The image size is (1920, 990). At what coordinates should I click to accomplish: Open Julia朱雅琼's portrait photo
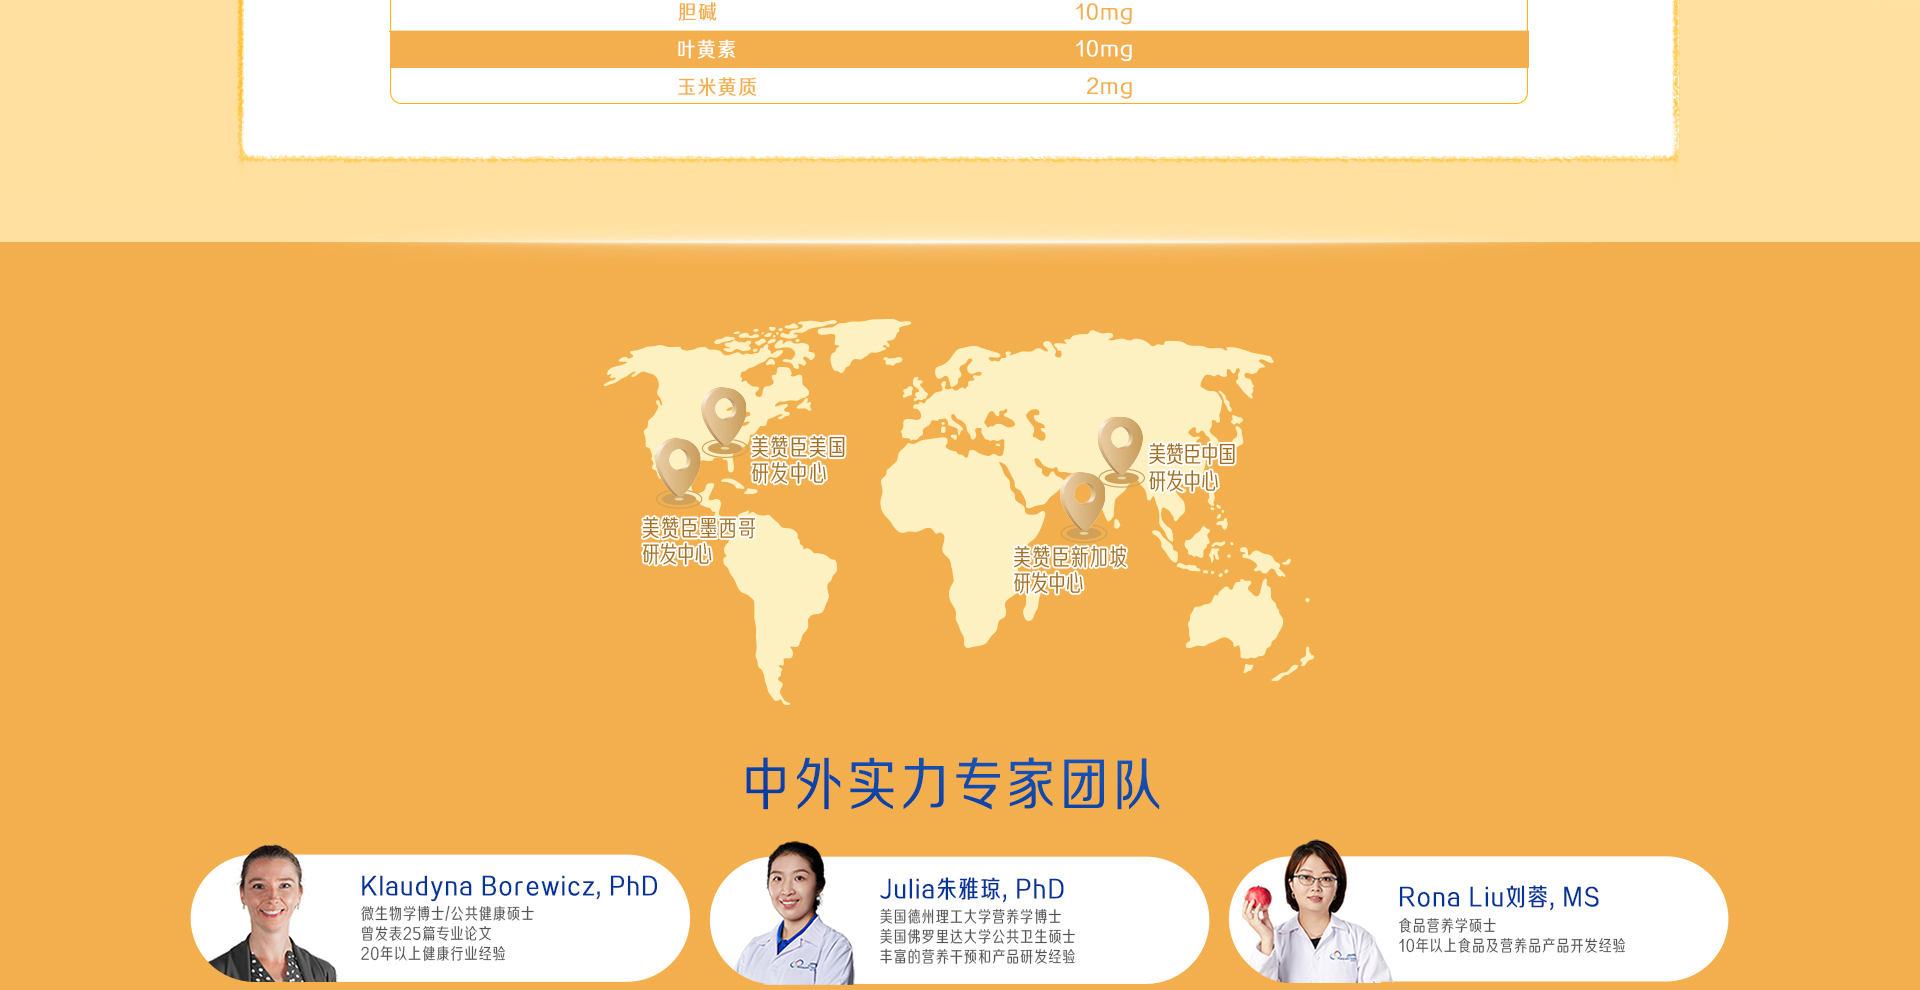click(x=795, y=913)
